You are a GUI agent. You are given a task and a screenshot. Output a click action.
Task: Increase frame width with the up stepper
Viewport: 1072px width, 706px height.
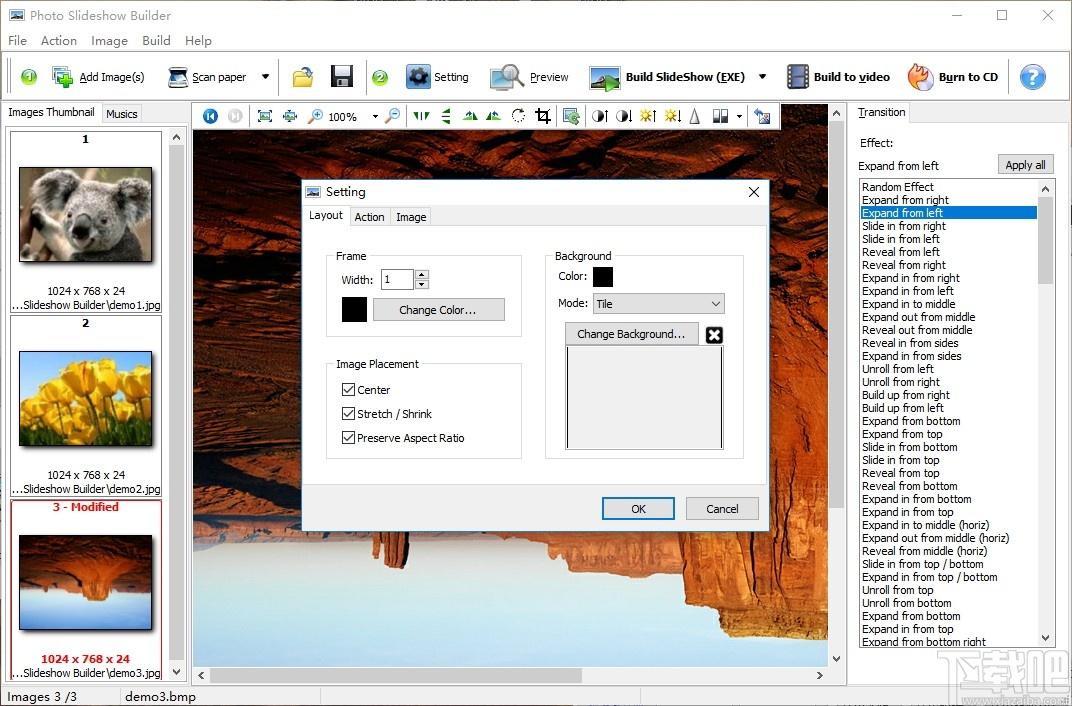click(x=422, y=275)
